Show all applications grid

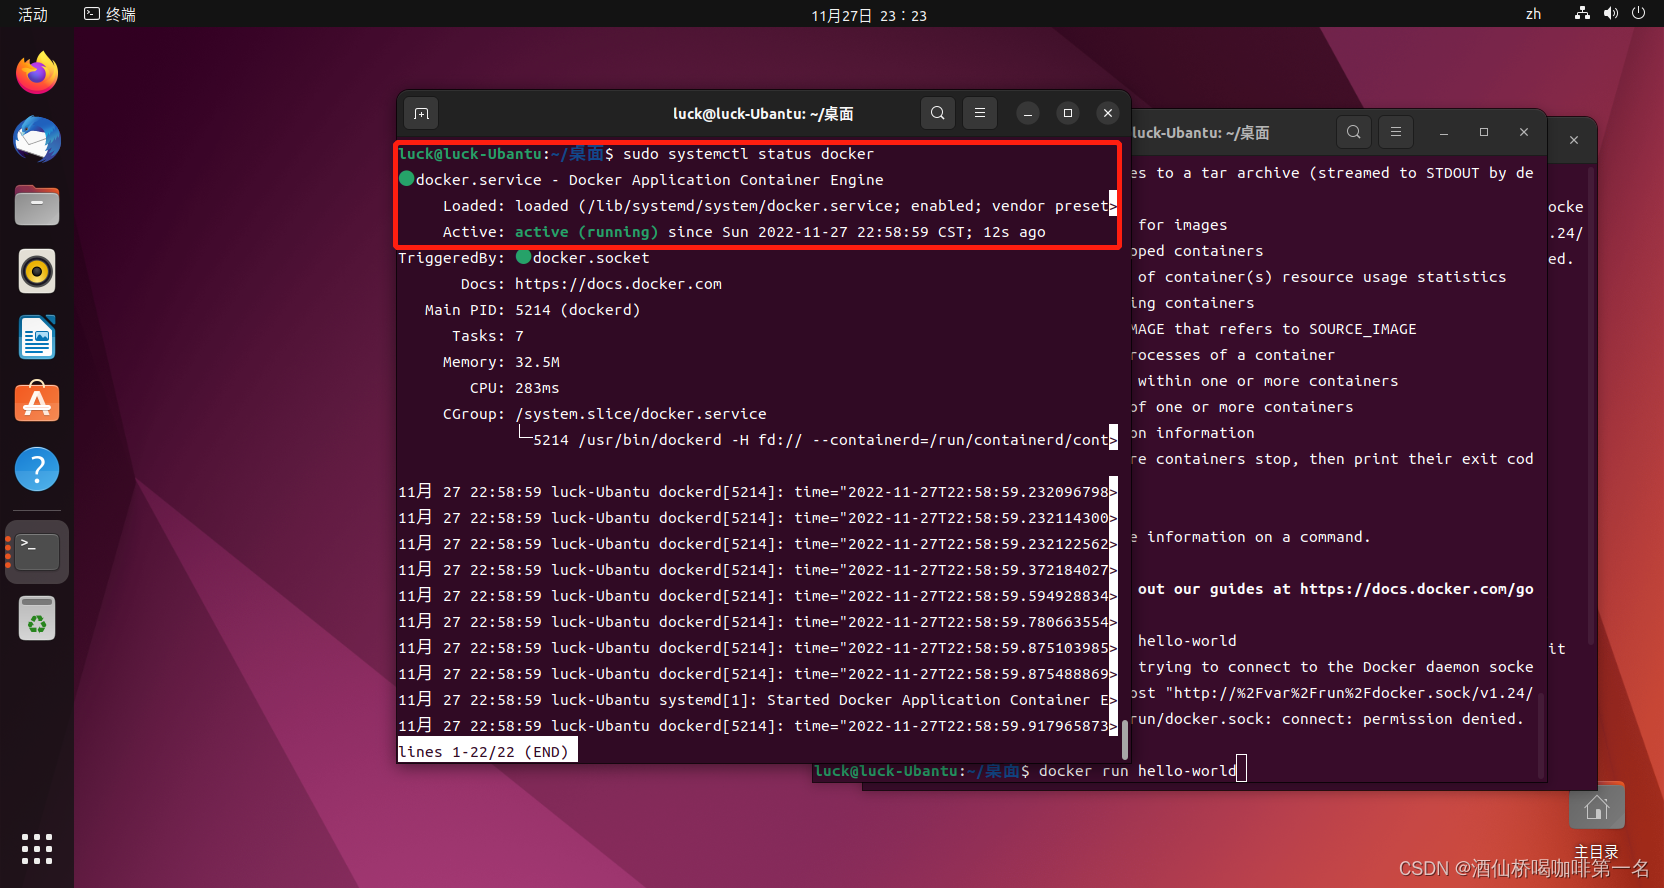click(37, 849)
